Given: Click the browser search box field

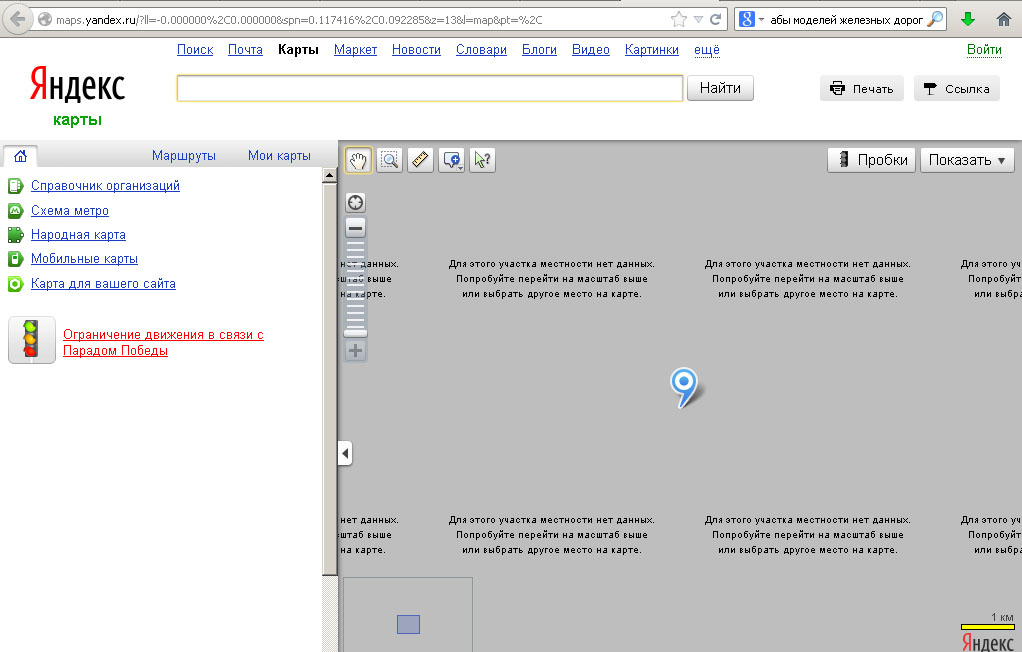Looking at the screenshot, I should coord(846,20).
